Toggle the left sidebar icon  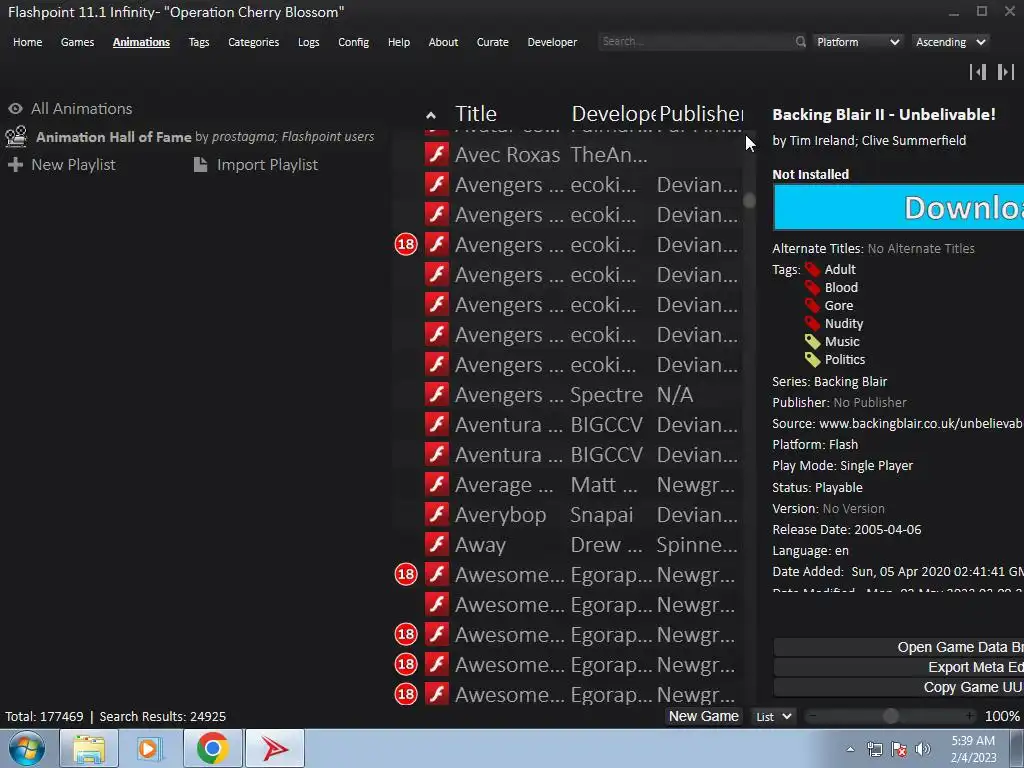[x=978, y=72]
